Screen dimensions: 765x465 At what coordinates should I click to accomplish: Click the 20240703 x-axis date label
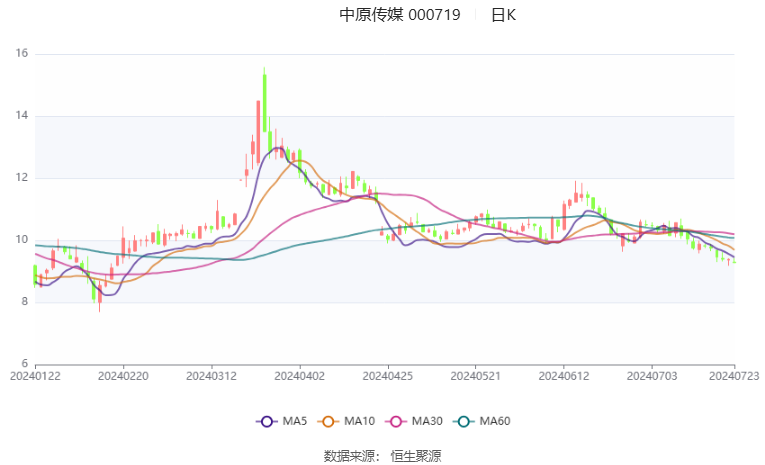[x=652, y=376]
